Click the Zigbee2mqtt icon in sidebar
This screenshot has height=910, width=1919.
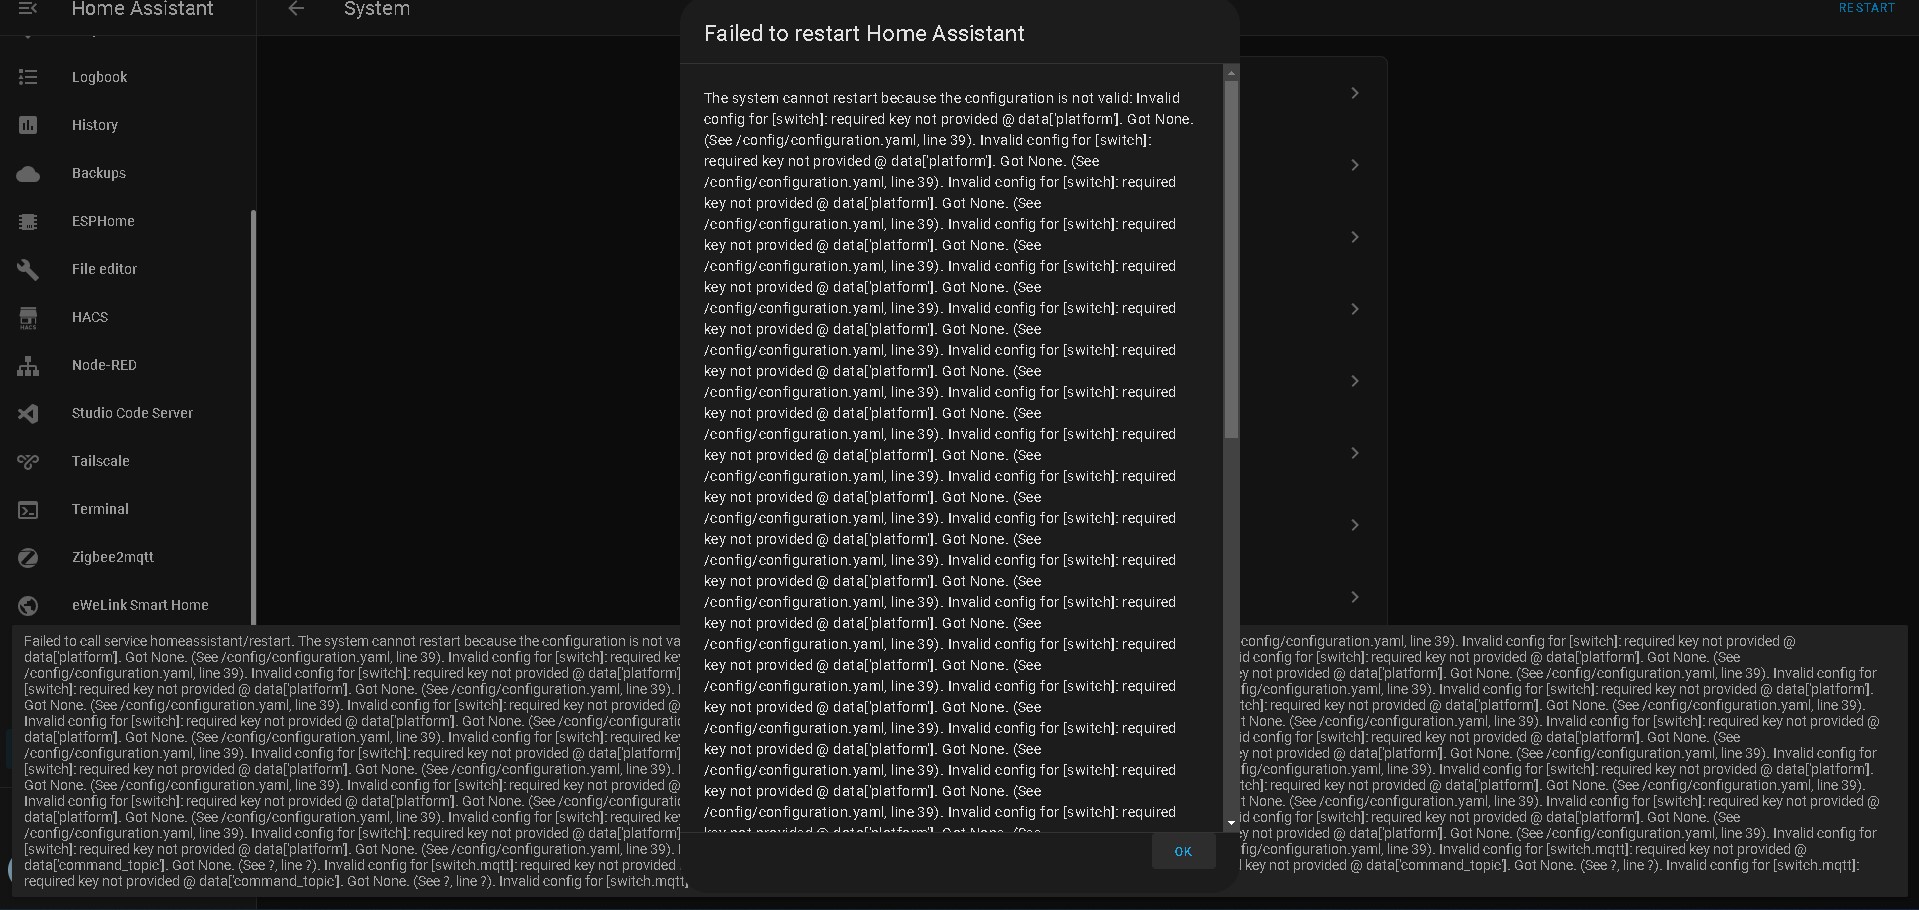28,558
